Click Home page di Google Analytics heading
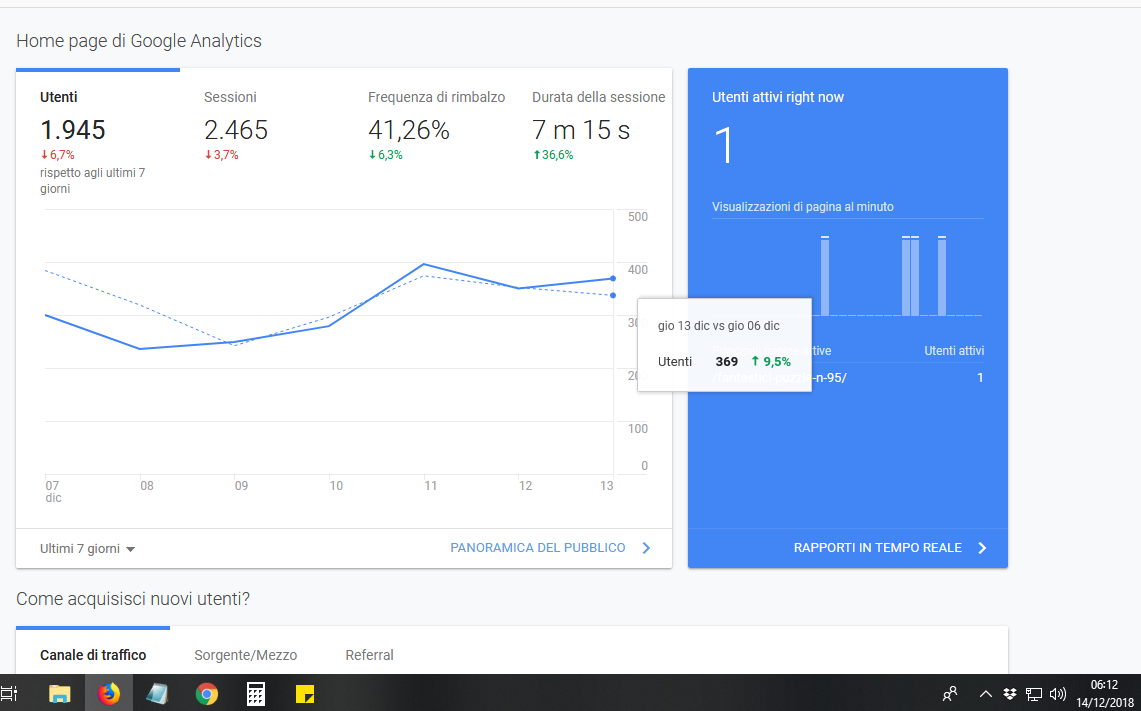 click(139, 41)
